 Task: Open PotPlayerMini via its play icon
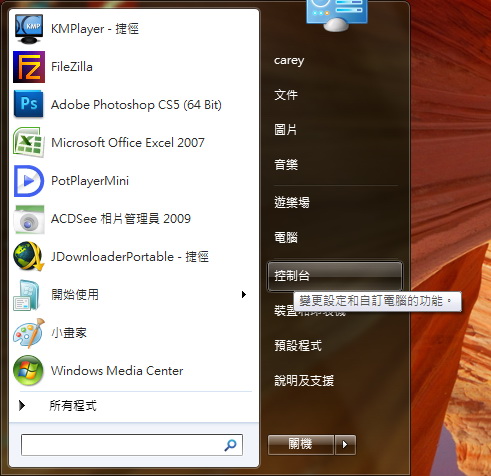29,181
